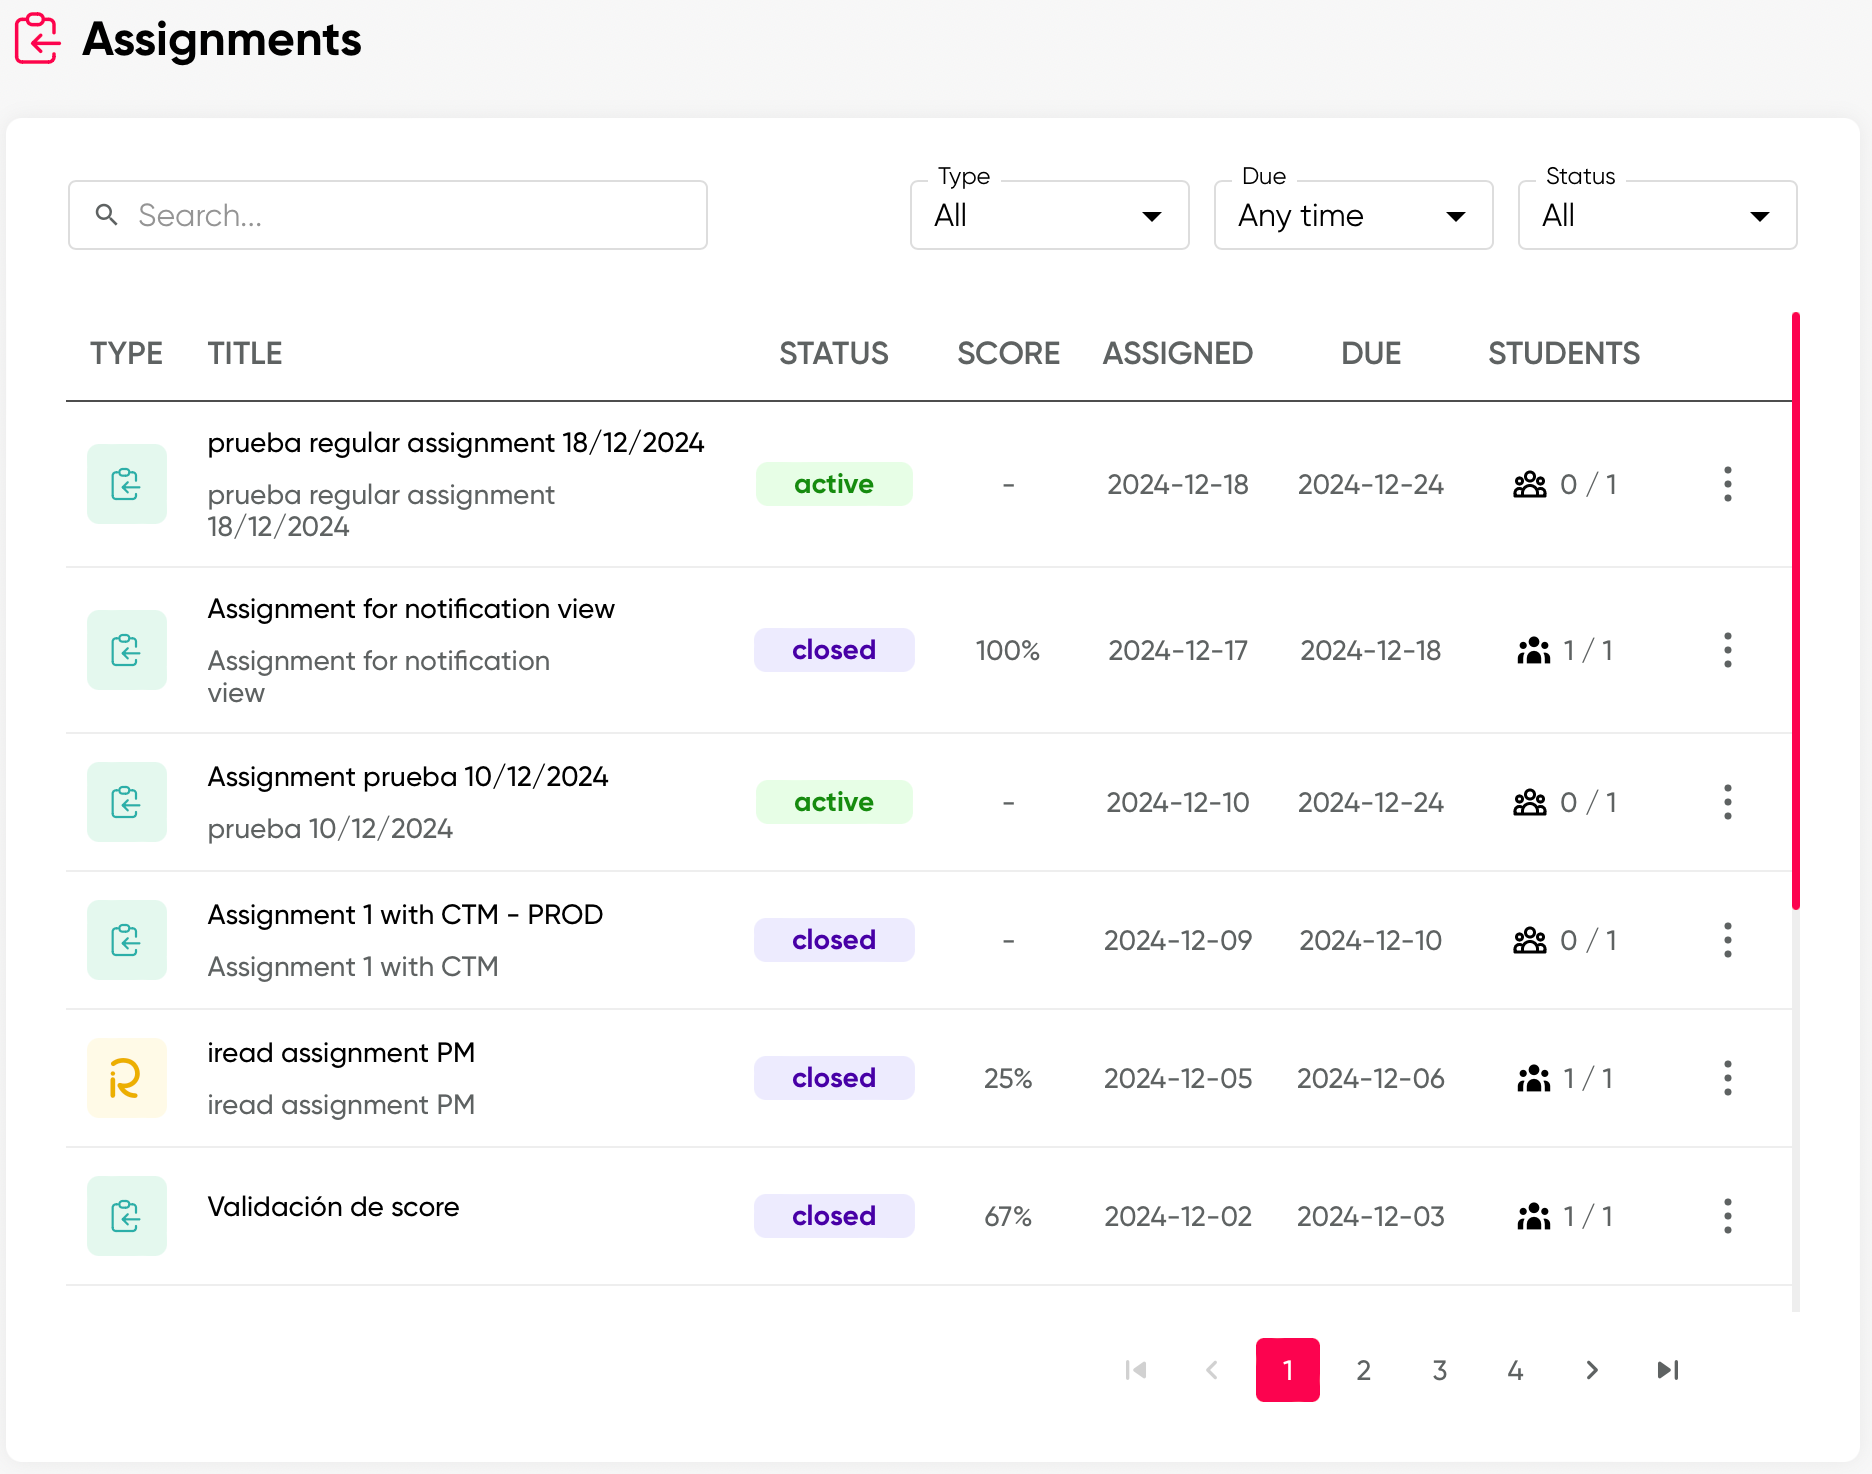Go to the last page of results
The image size is (1872, 1474).
(x=1667, y=1370)
